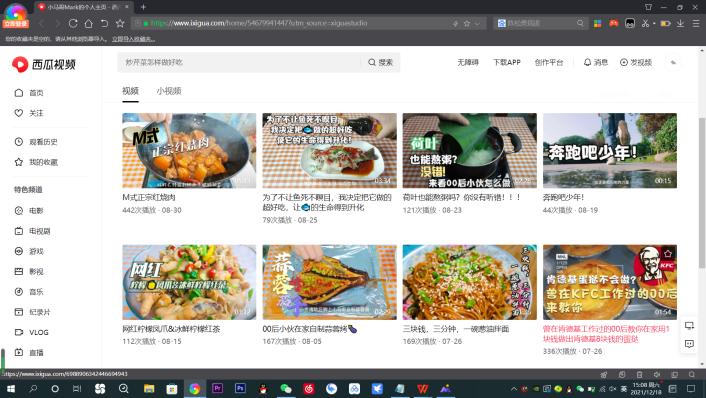Image resolution: width=706 pixels, height=398 pixels.
Task: Open the 影视 channel
Action: click(29, 271)
